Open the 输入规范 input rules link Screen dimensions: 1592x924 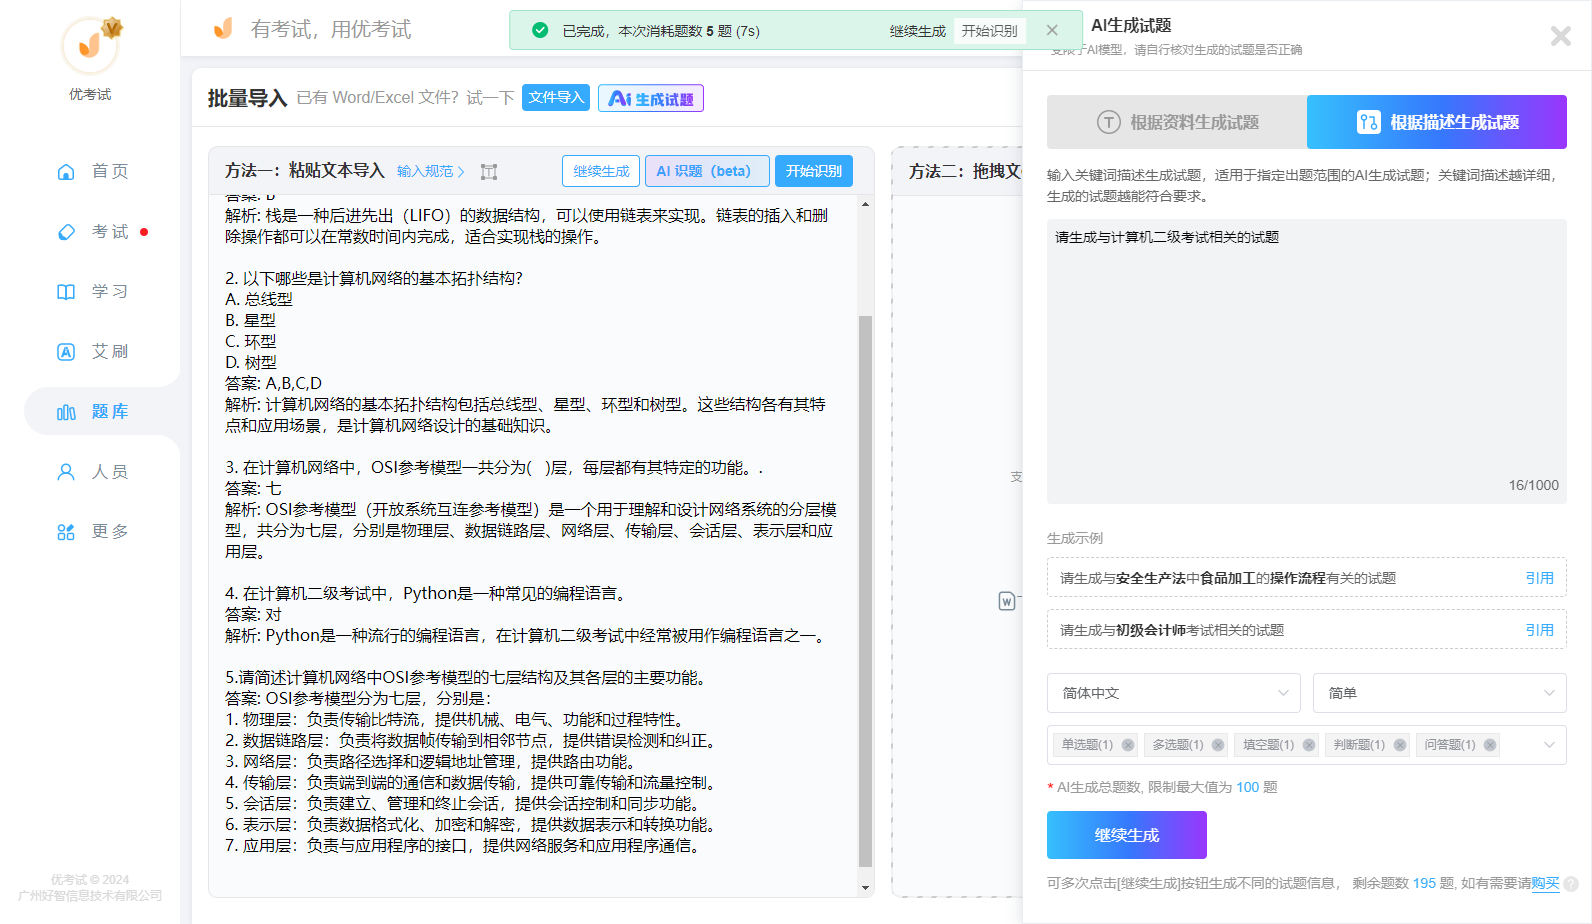pyautogui.click(x=430, y=171)
